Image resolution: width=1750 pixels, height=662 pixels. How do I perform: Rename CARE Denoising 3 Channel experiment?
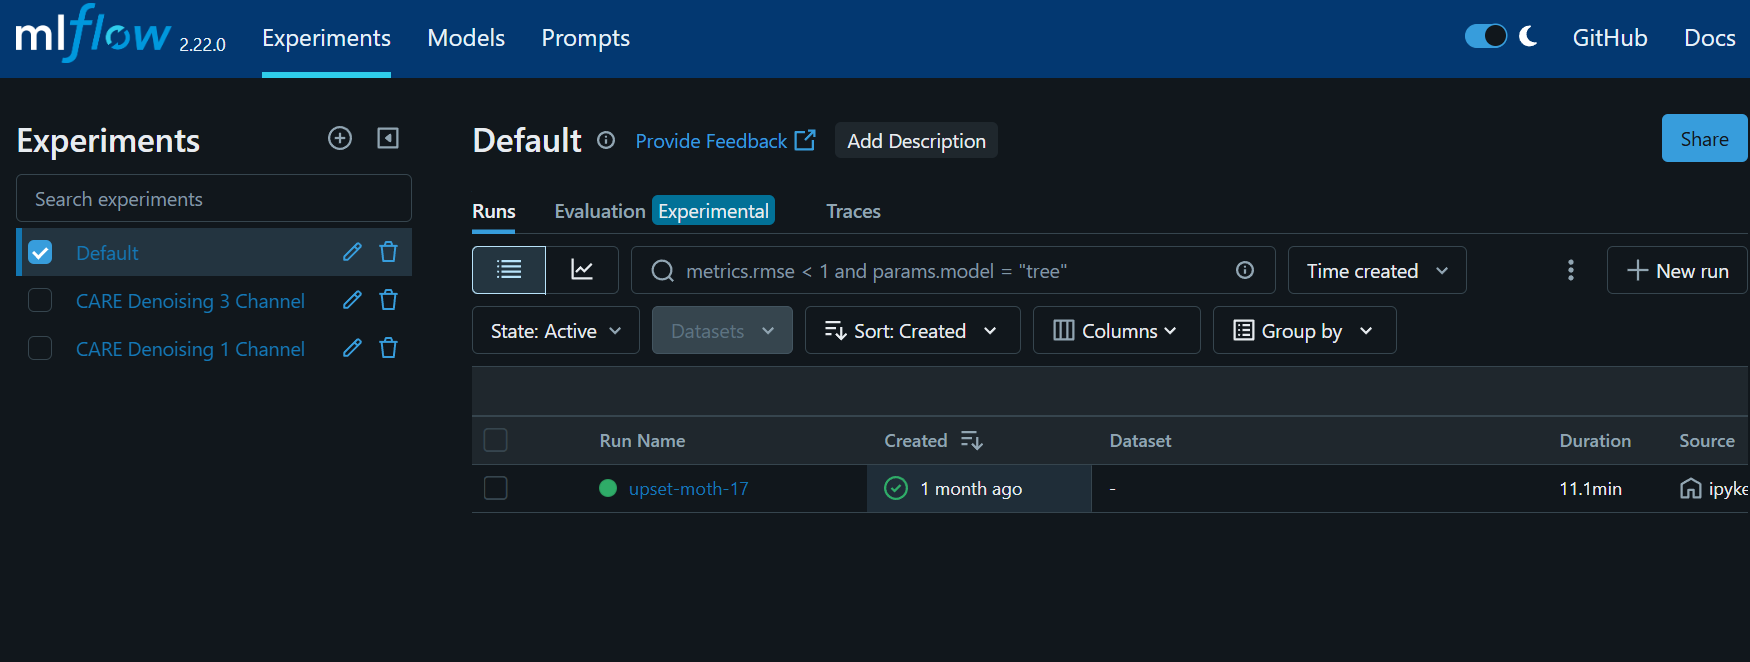click(x=352, y=300)
